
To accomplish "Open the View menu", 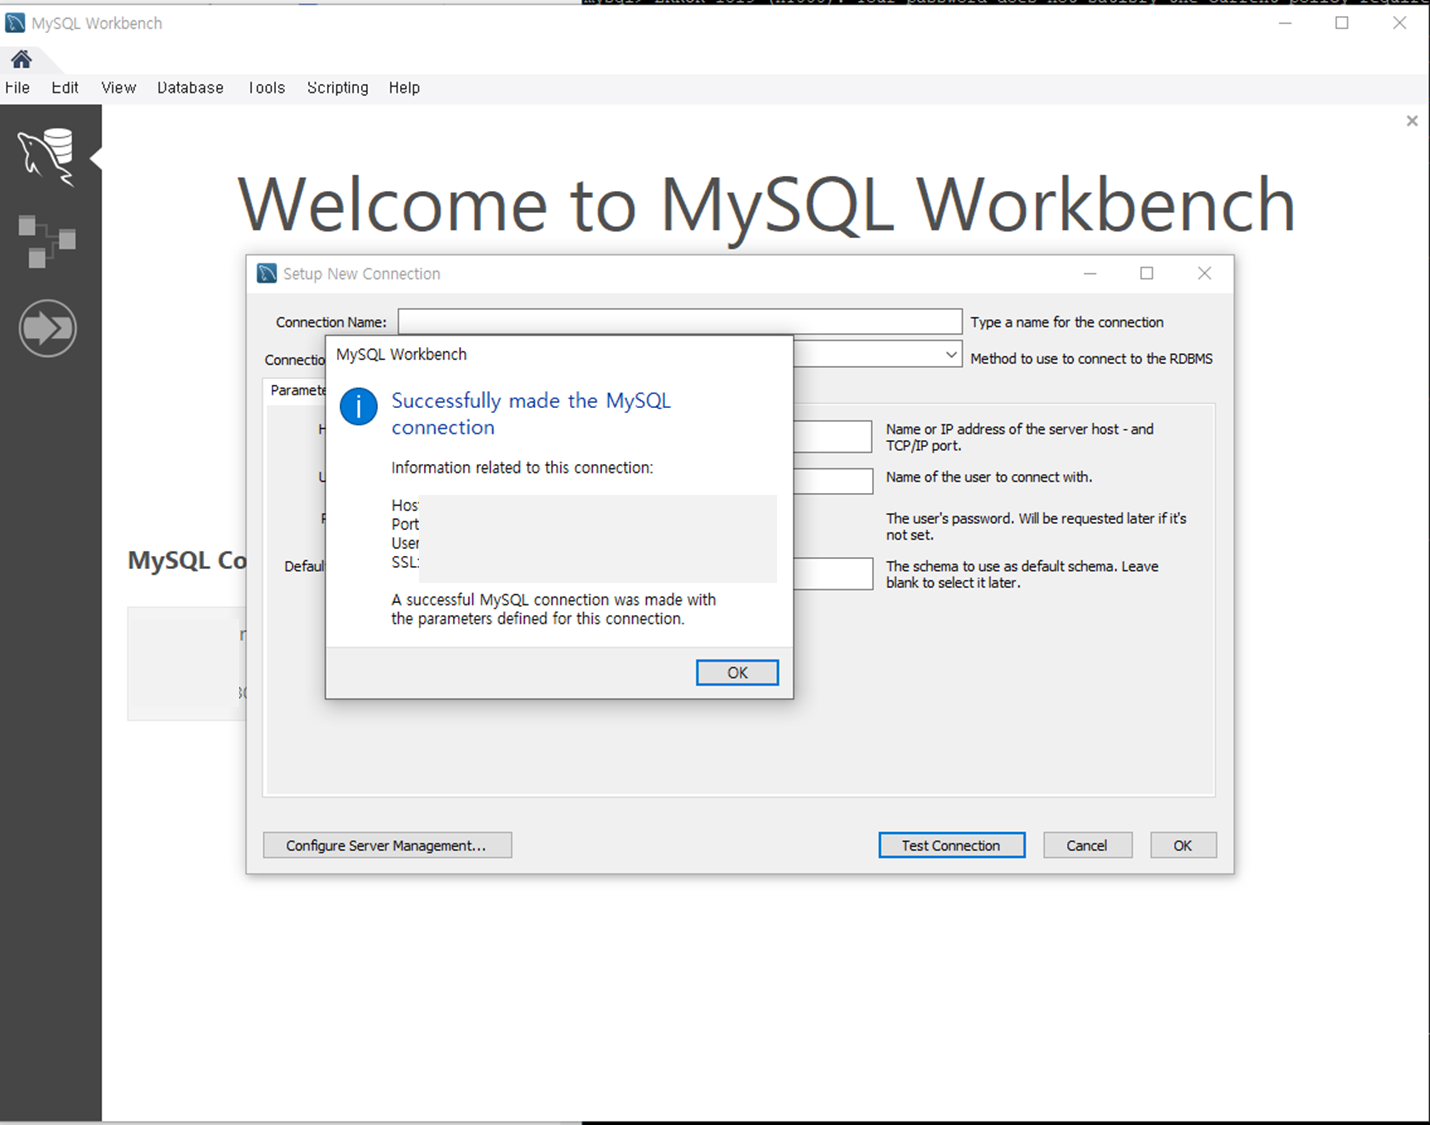I will [118, 88].
